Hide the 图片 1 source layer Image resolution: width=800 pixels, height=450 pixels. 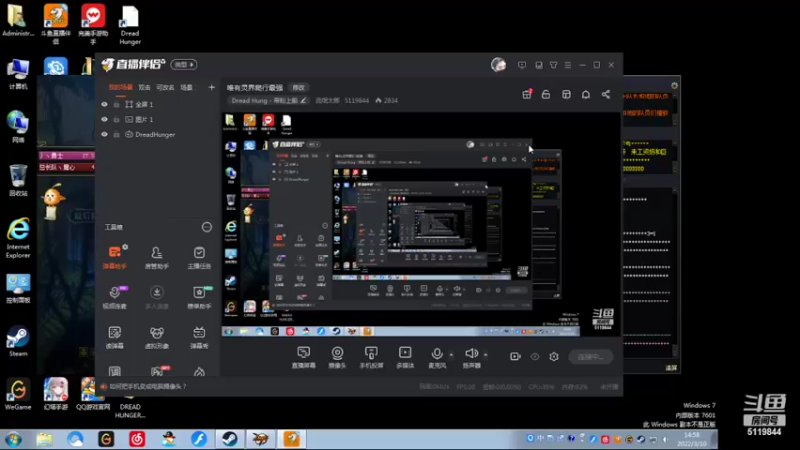tap(105, 119)
